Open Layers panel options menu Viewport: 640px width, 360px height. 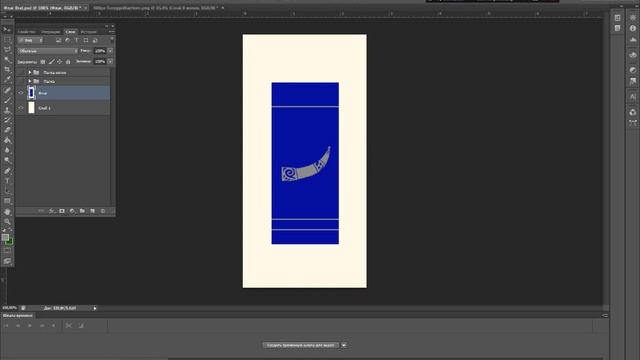111,31
